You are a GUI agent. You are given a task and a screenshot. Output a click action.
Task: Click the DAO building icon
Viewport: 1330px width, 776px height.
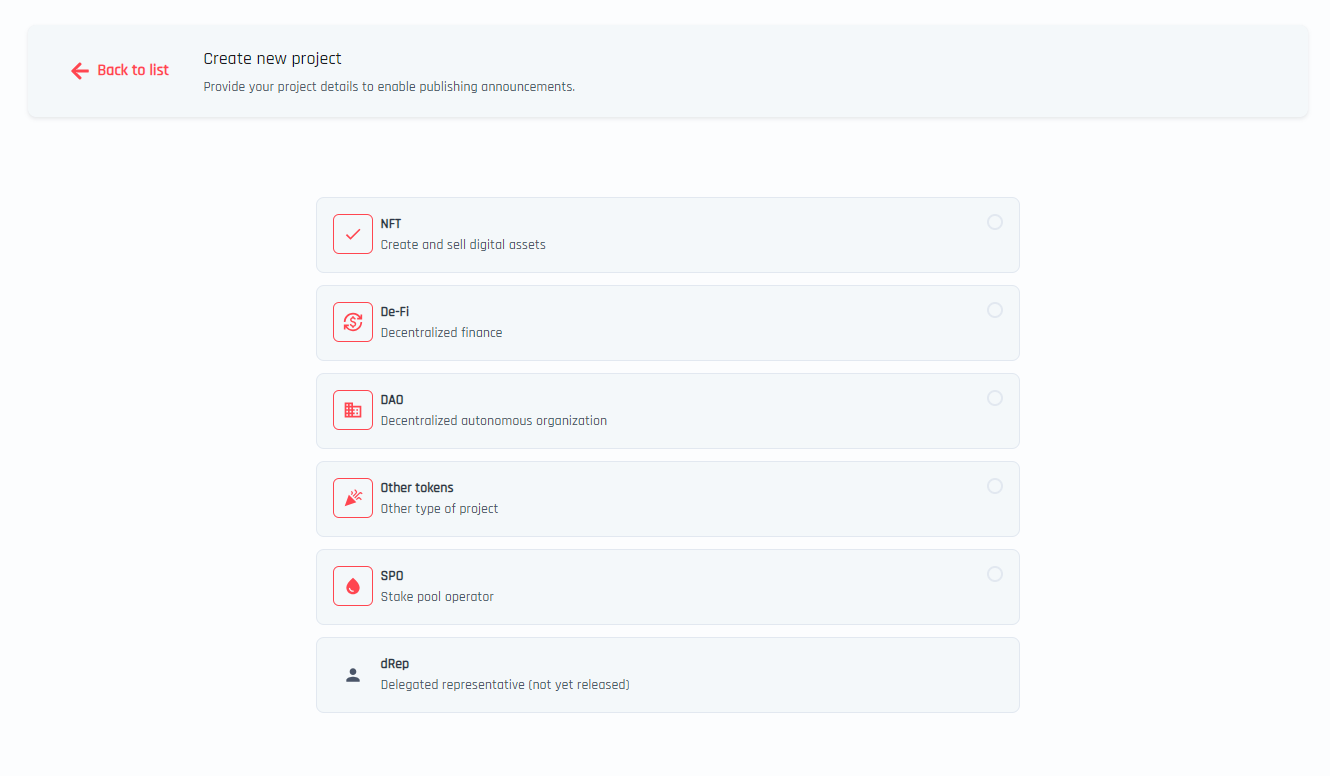click(x=352, y=409)
